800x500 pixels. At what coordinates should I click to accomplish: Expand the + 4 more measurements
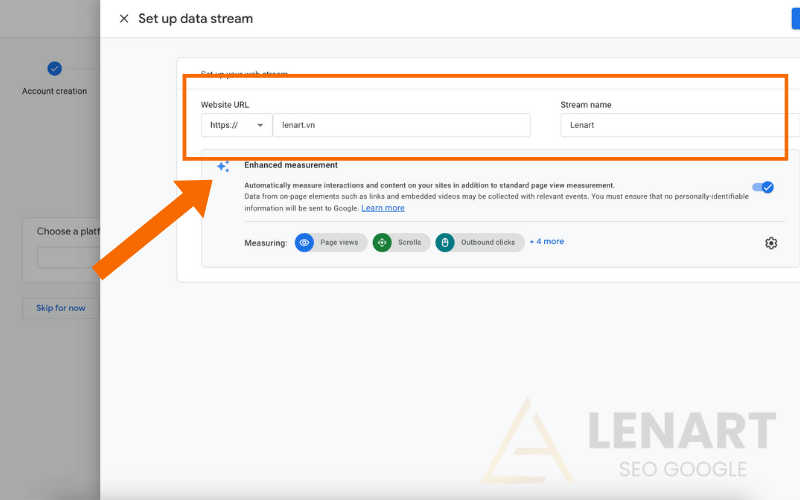tap(546, 241)
